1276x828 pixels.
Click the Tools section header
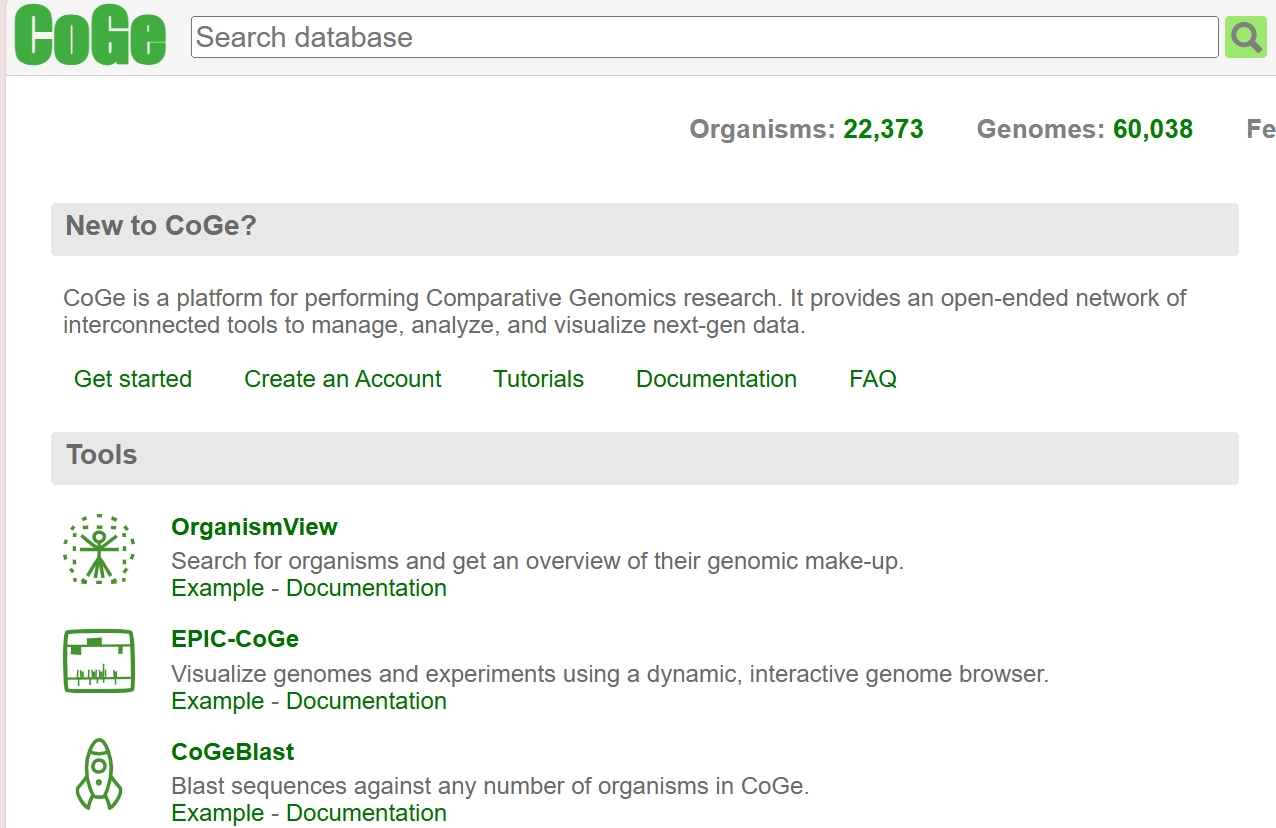[x=645, y=458]
